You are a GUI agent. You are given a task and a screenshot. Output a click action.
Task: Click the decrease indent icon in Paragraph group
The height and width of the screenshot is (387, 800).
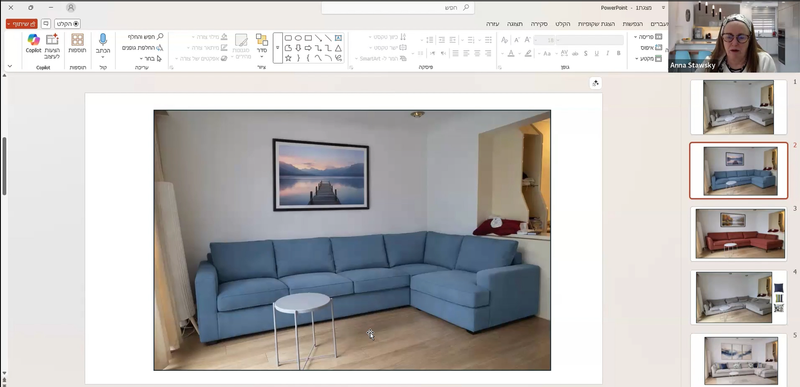[452, 40]
